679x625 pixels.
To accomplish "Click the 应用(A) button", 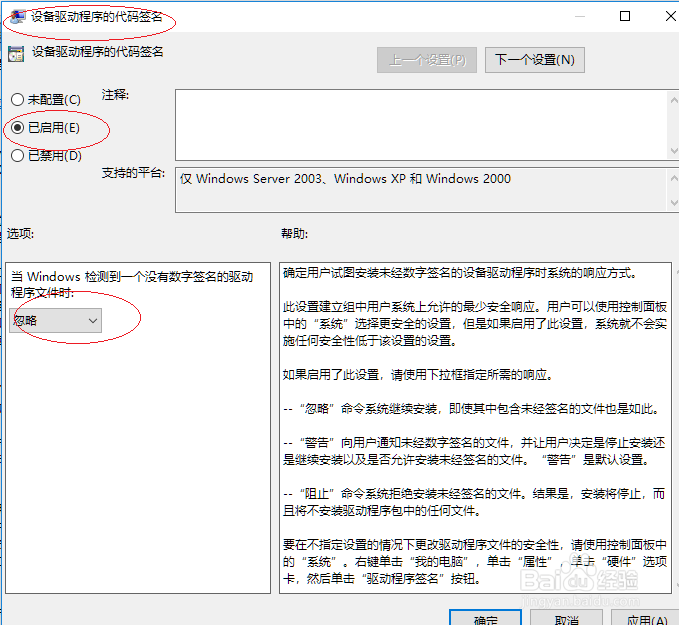I will pos(646,619).
